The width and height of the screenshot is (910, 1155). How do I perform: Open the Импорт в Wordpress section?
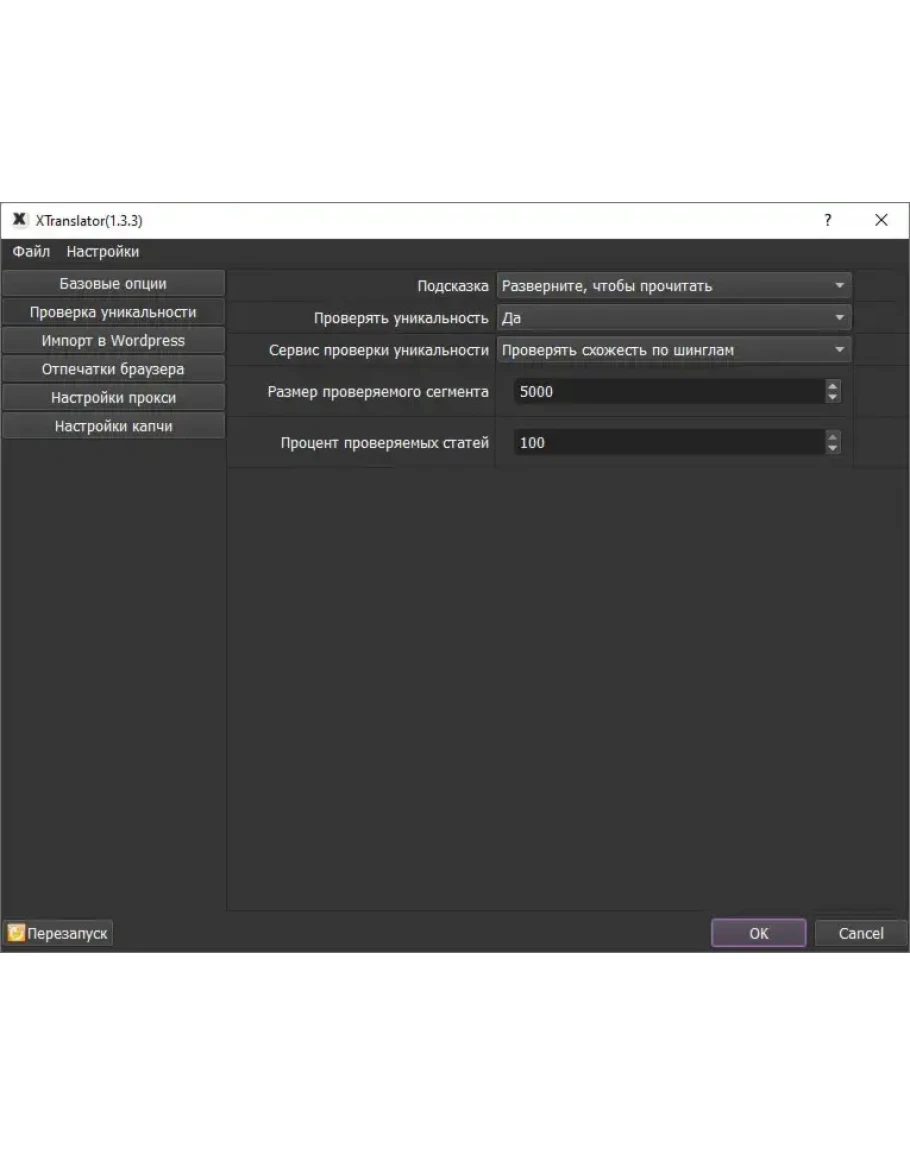click(113, 340)
